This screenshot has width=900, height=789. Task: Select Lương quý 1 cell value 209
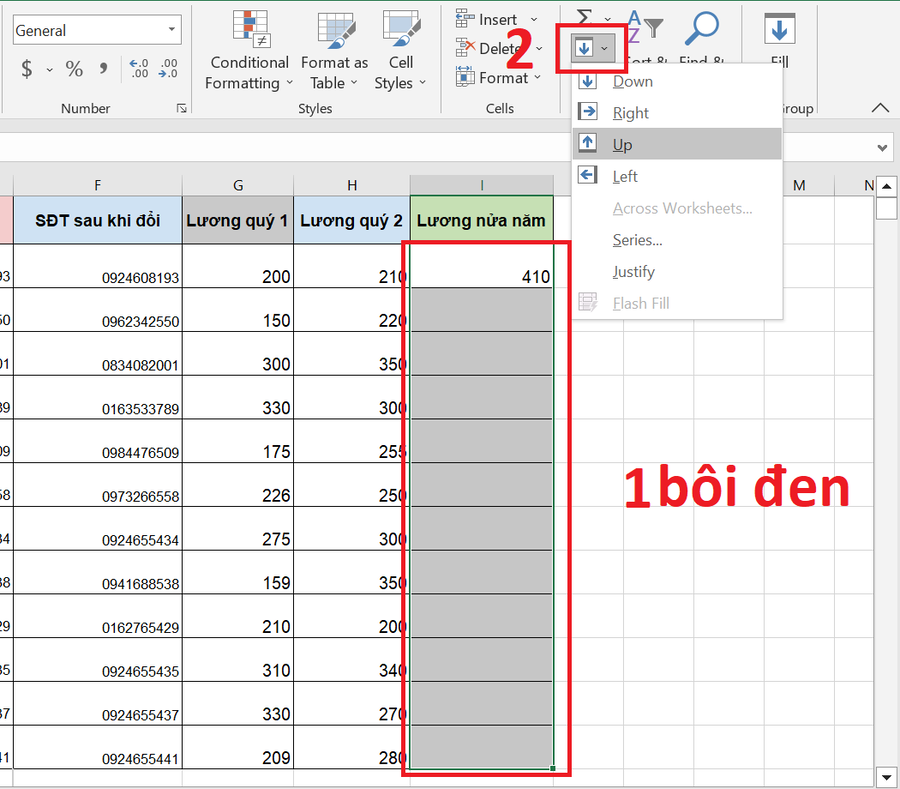point(238,748)
